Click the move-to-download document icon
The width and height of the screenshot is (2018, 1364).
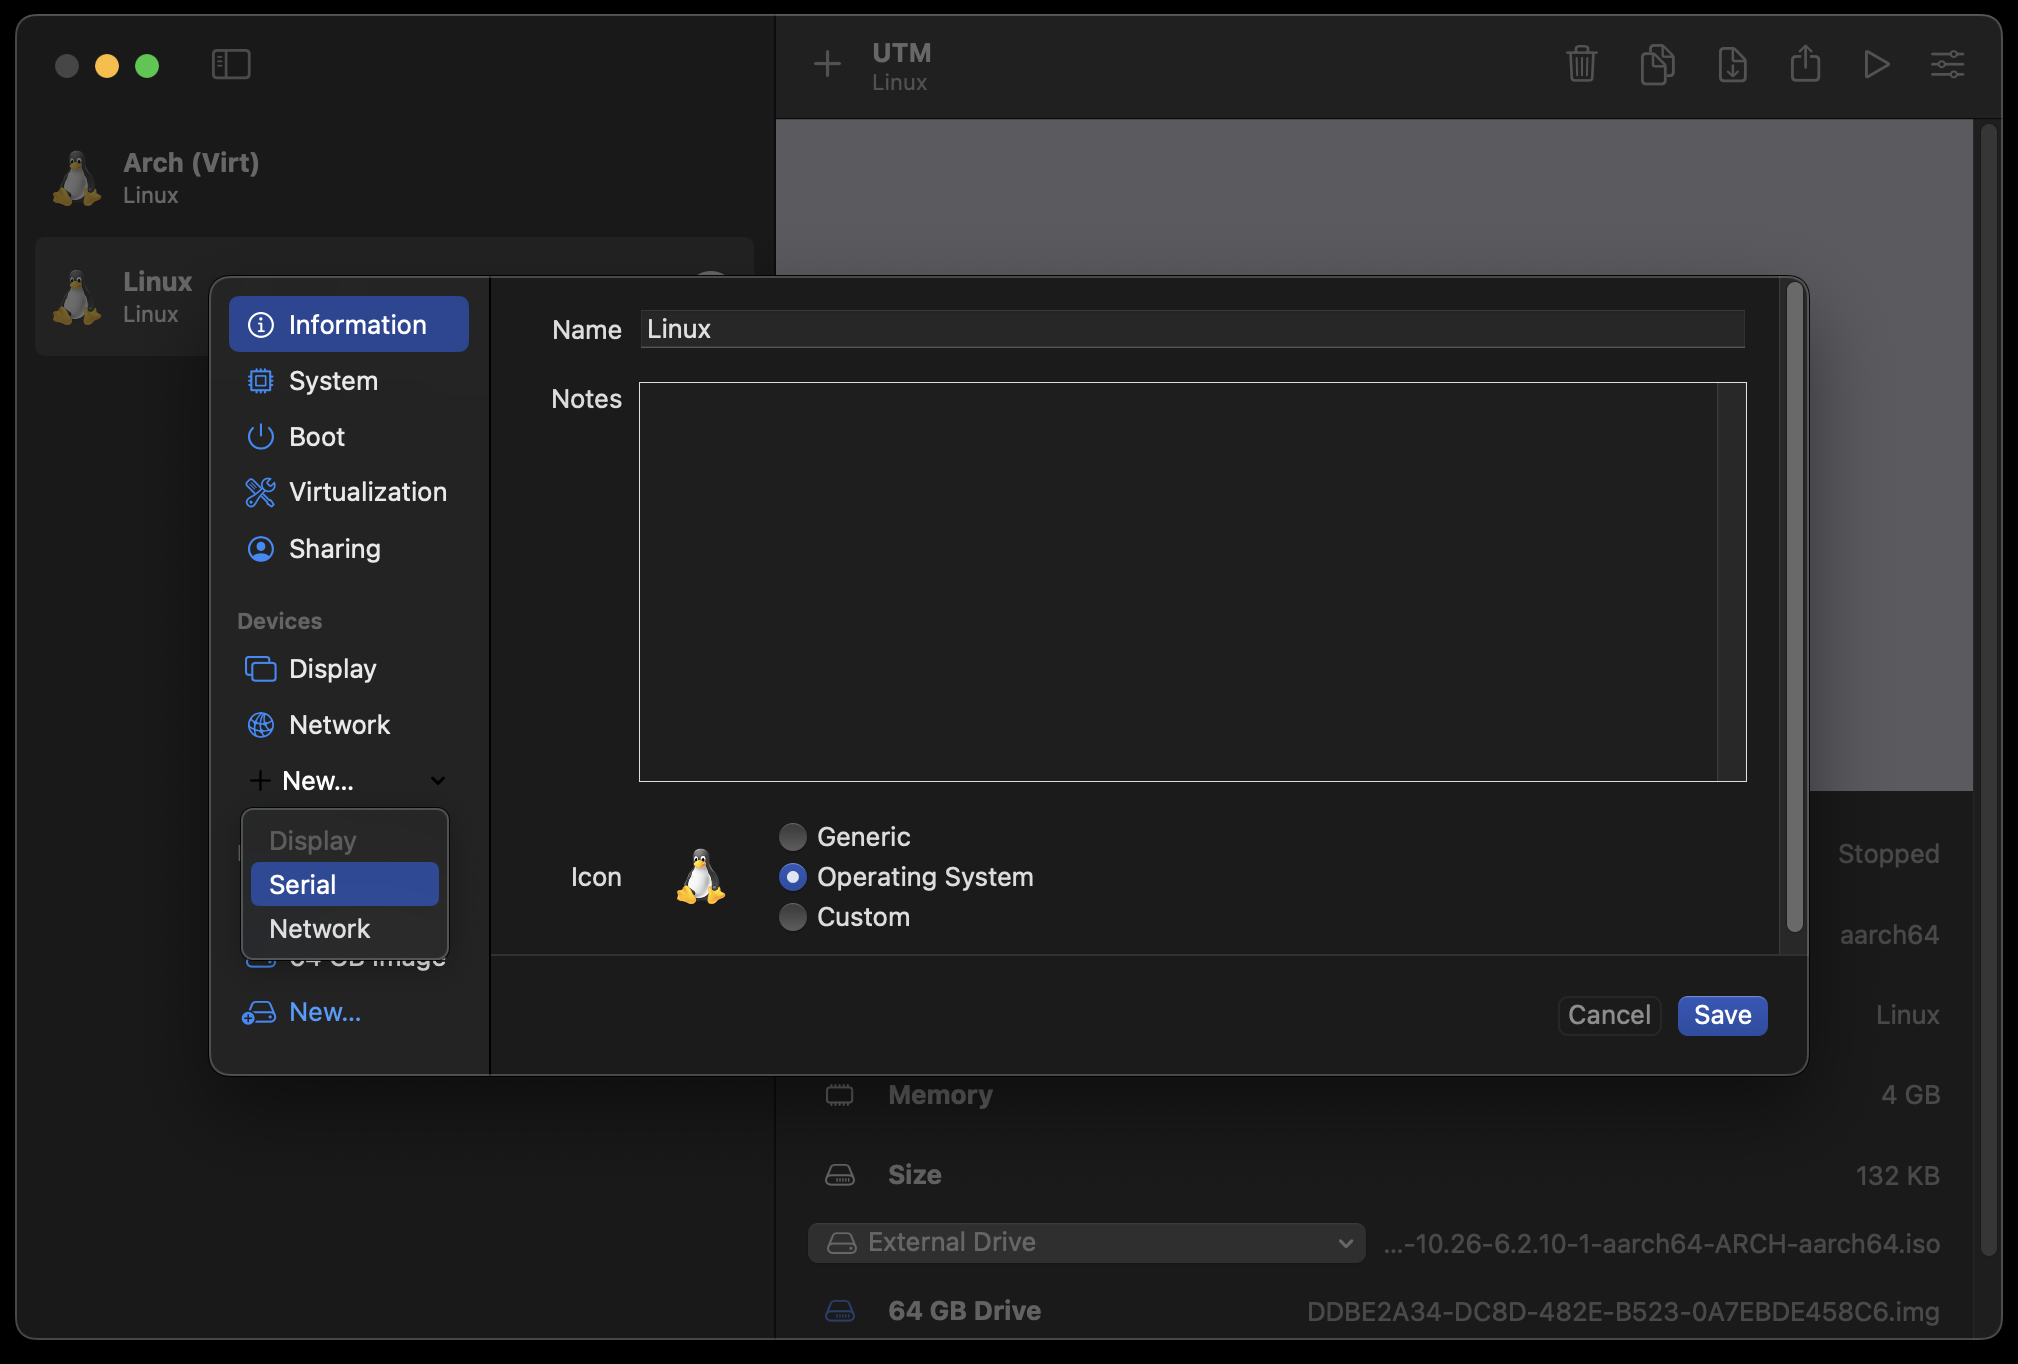pyautogui.click(x=1732, y=65)
